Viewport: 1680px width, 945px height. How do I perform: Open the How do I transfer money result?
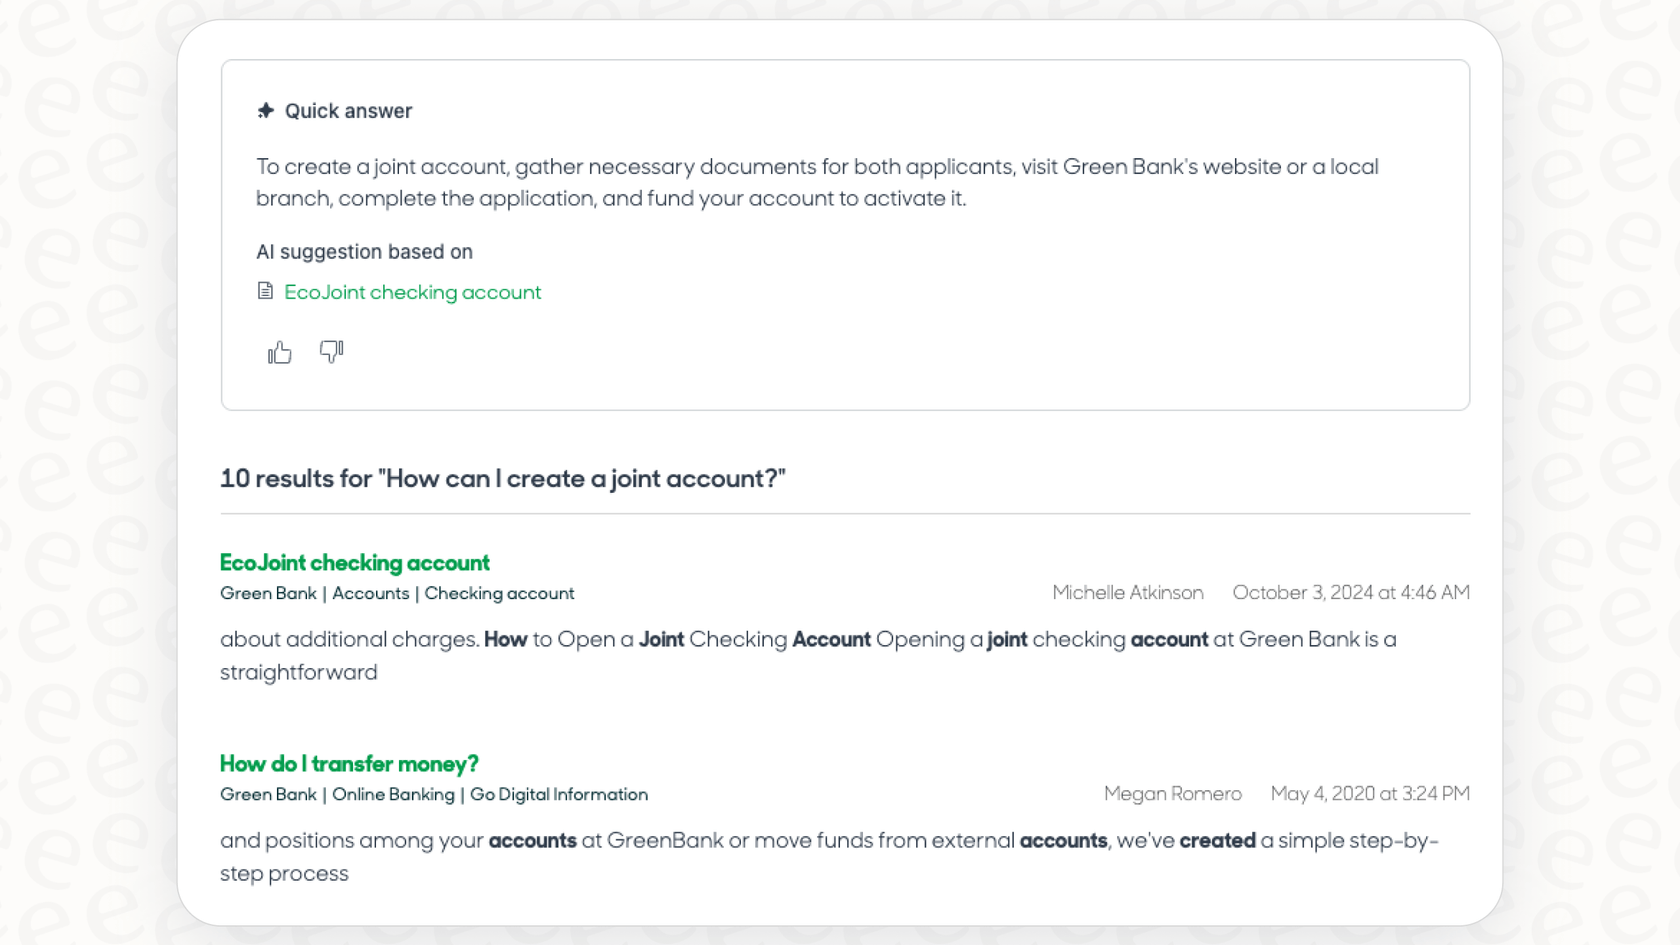coord(348,763)
